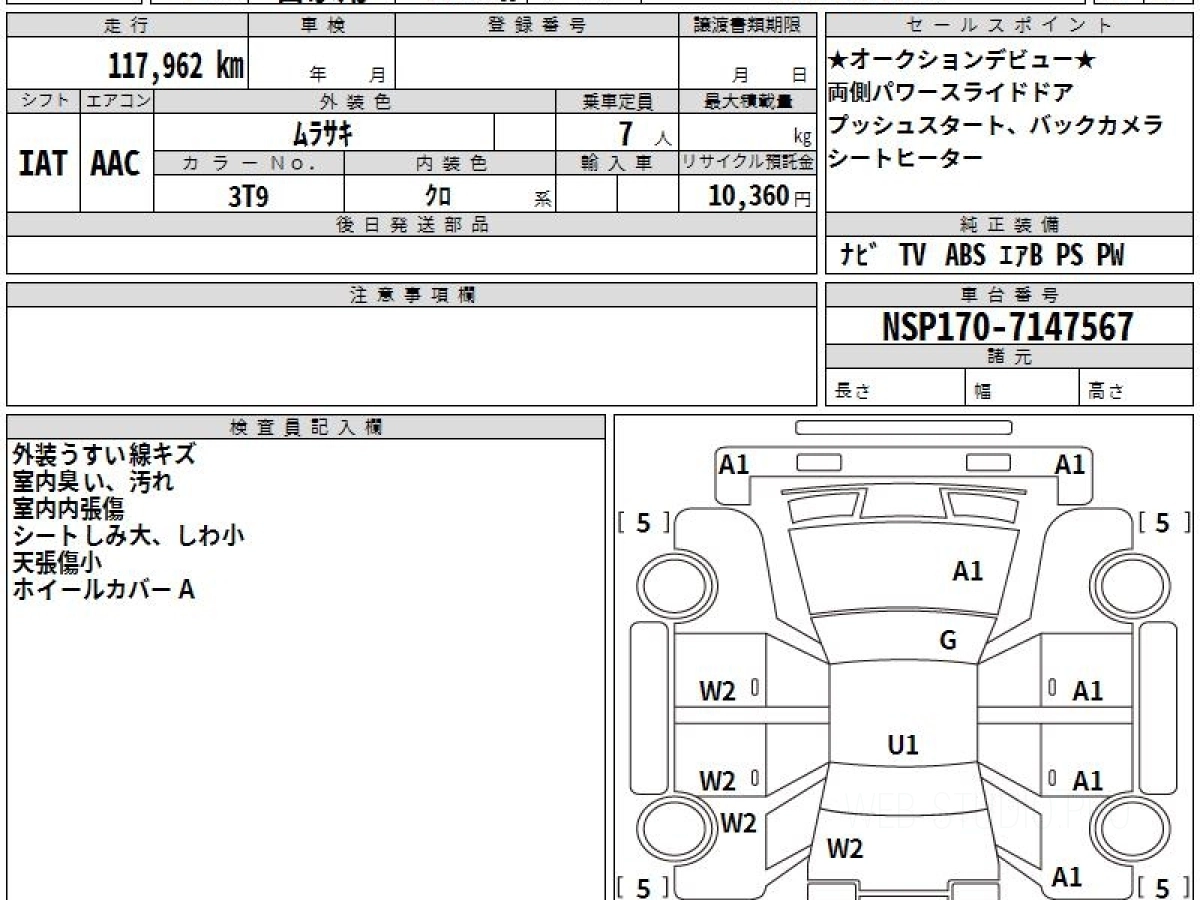Select エアB in the equipment list
Screen dimensions: 1200x900
tap(1020, 256)
